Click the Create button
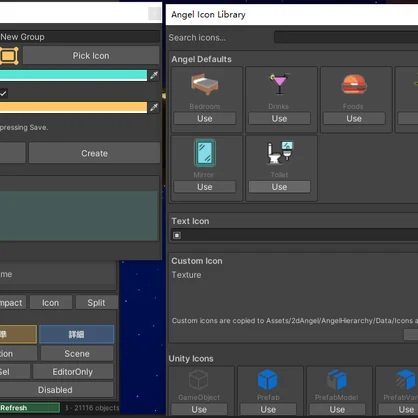The image size is (418, 418). 94,153
